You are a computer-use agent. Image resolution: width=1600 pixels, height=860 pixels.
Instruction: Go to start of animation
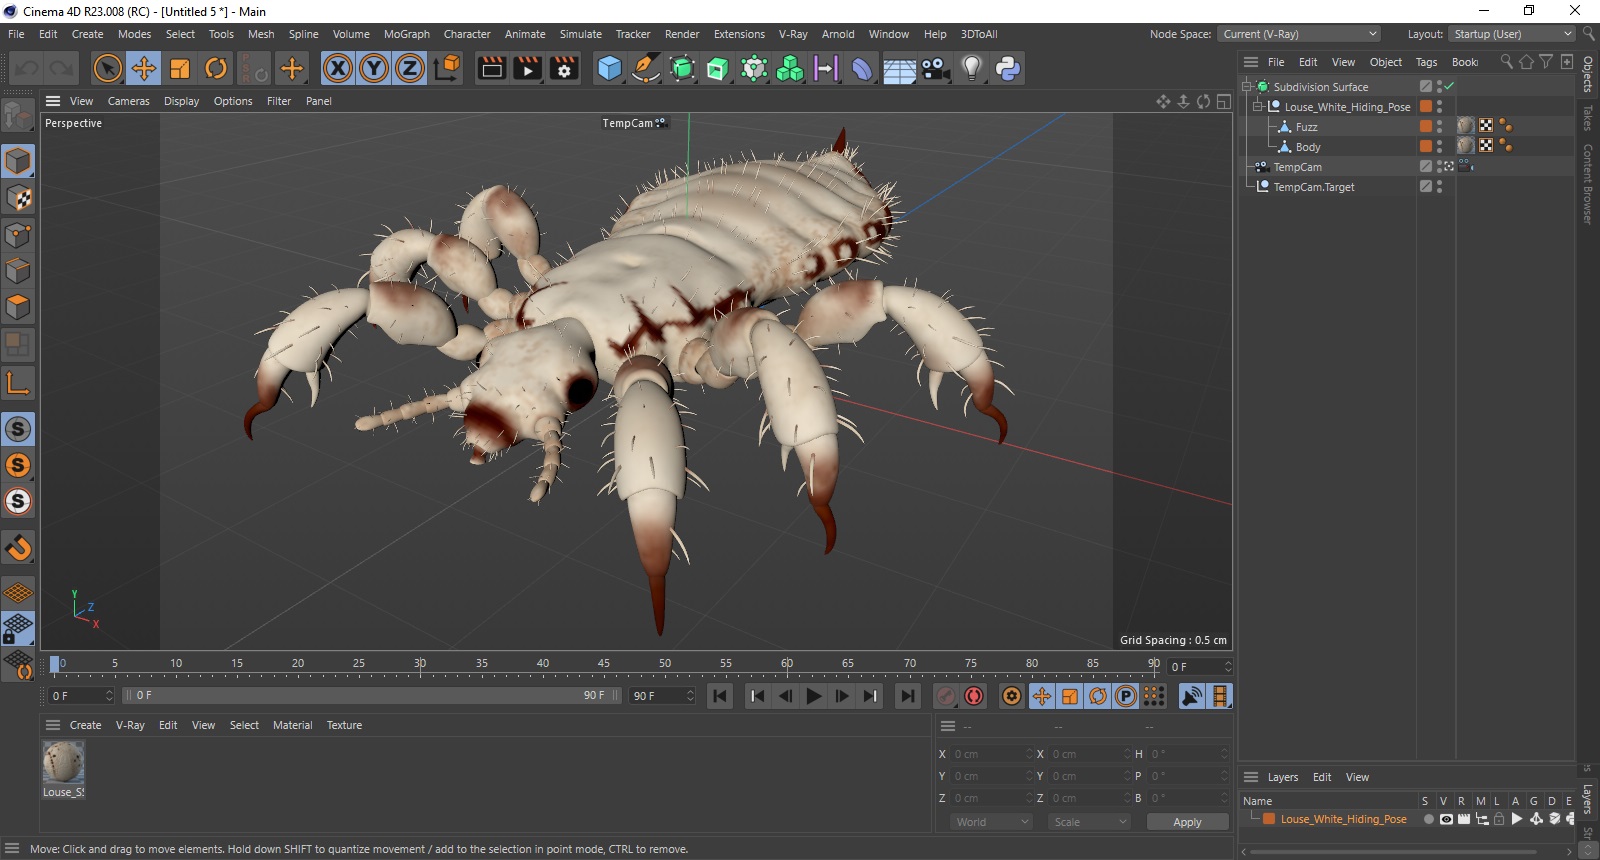(720, 696)
